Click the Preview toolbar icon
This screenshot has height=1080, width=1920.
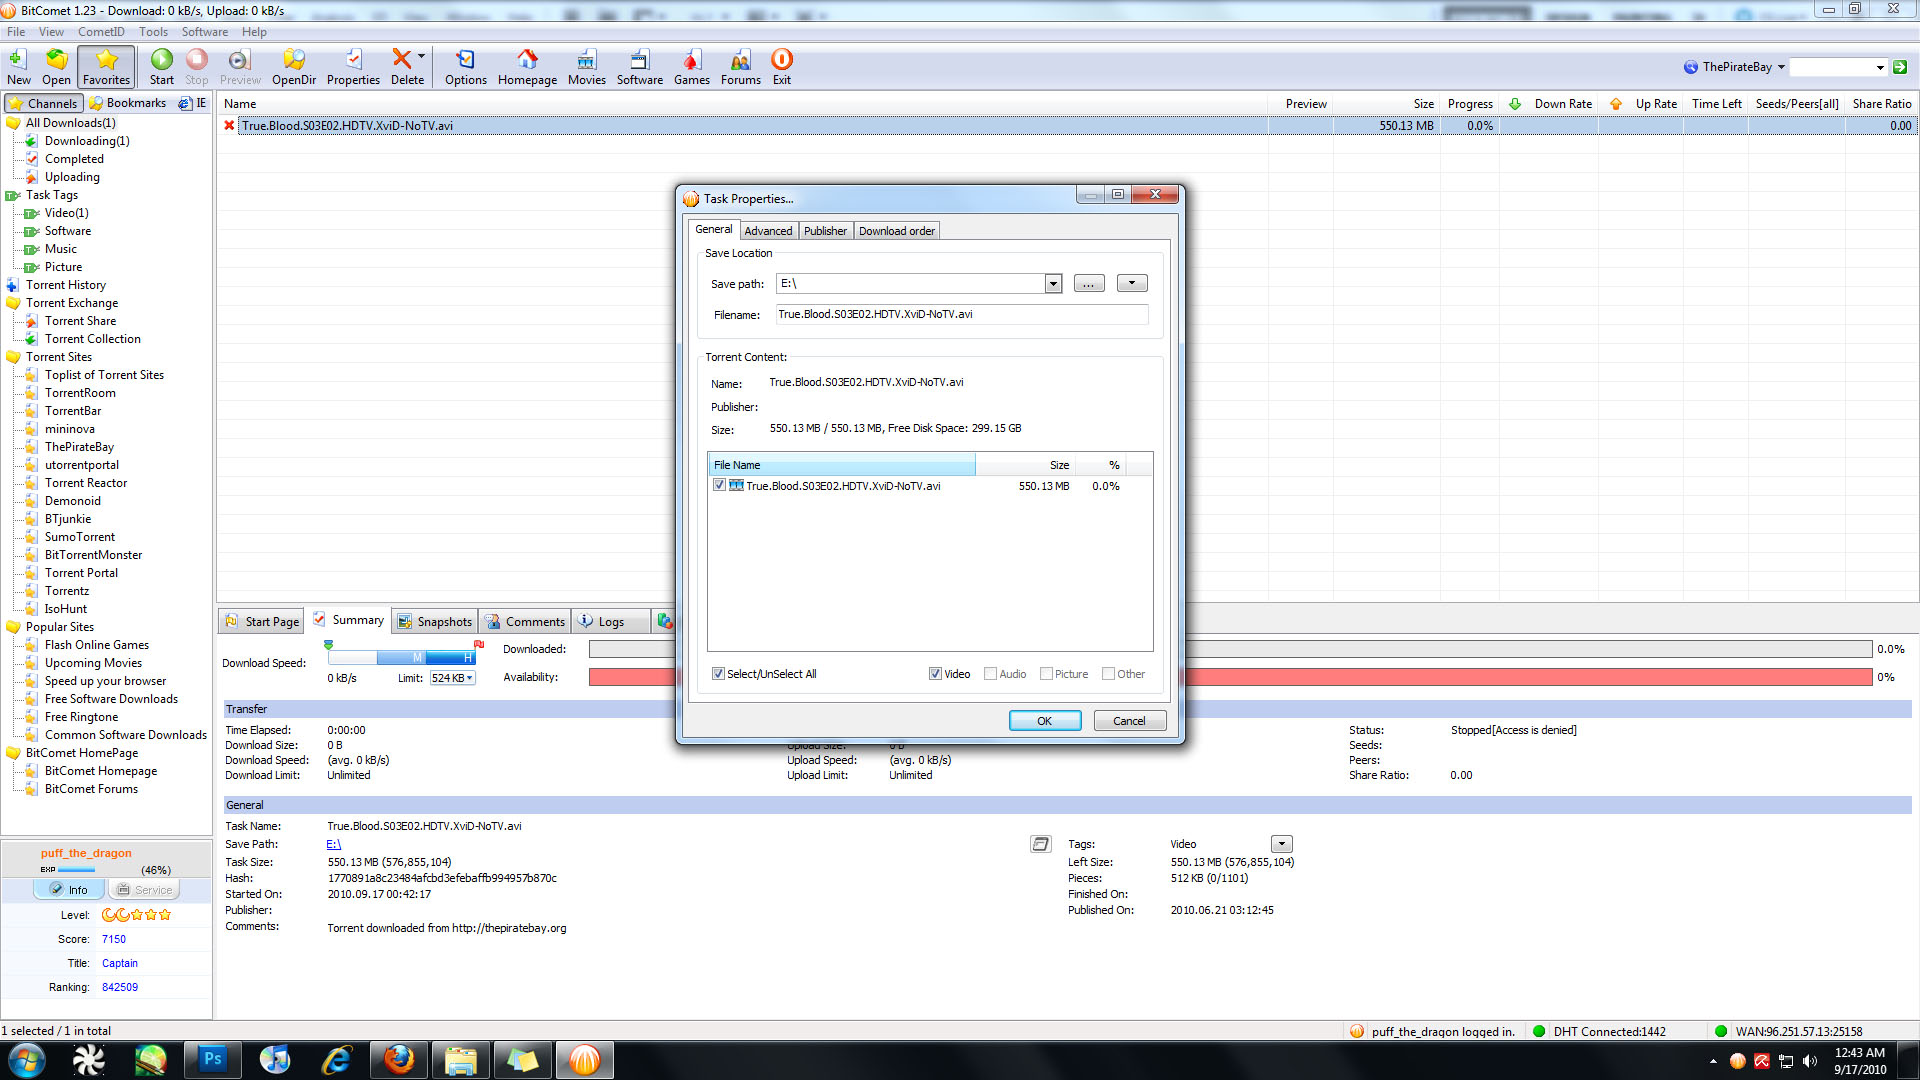point(240,67)
